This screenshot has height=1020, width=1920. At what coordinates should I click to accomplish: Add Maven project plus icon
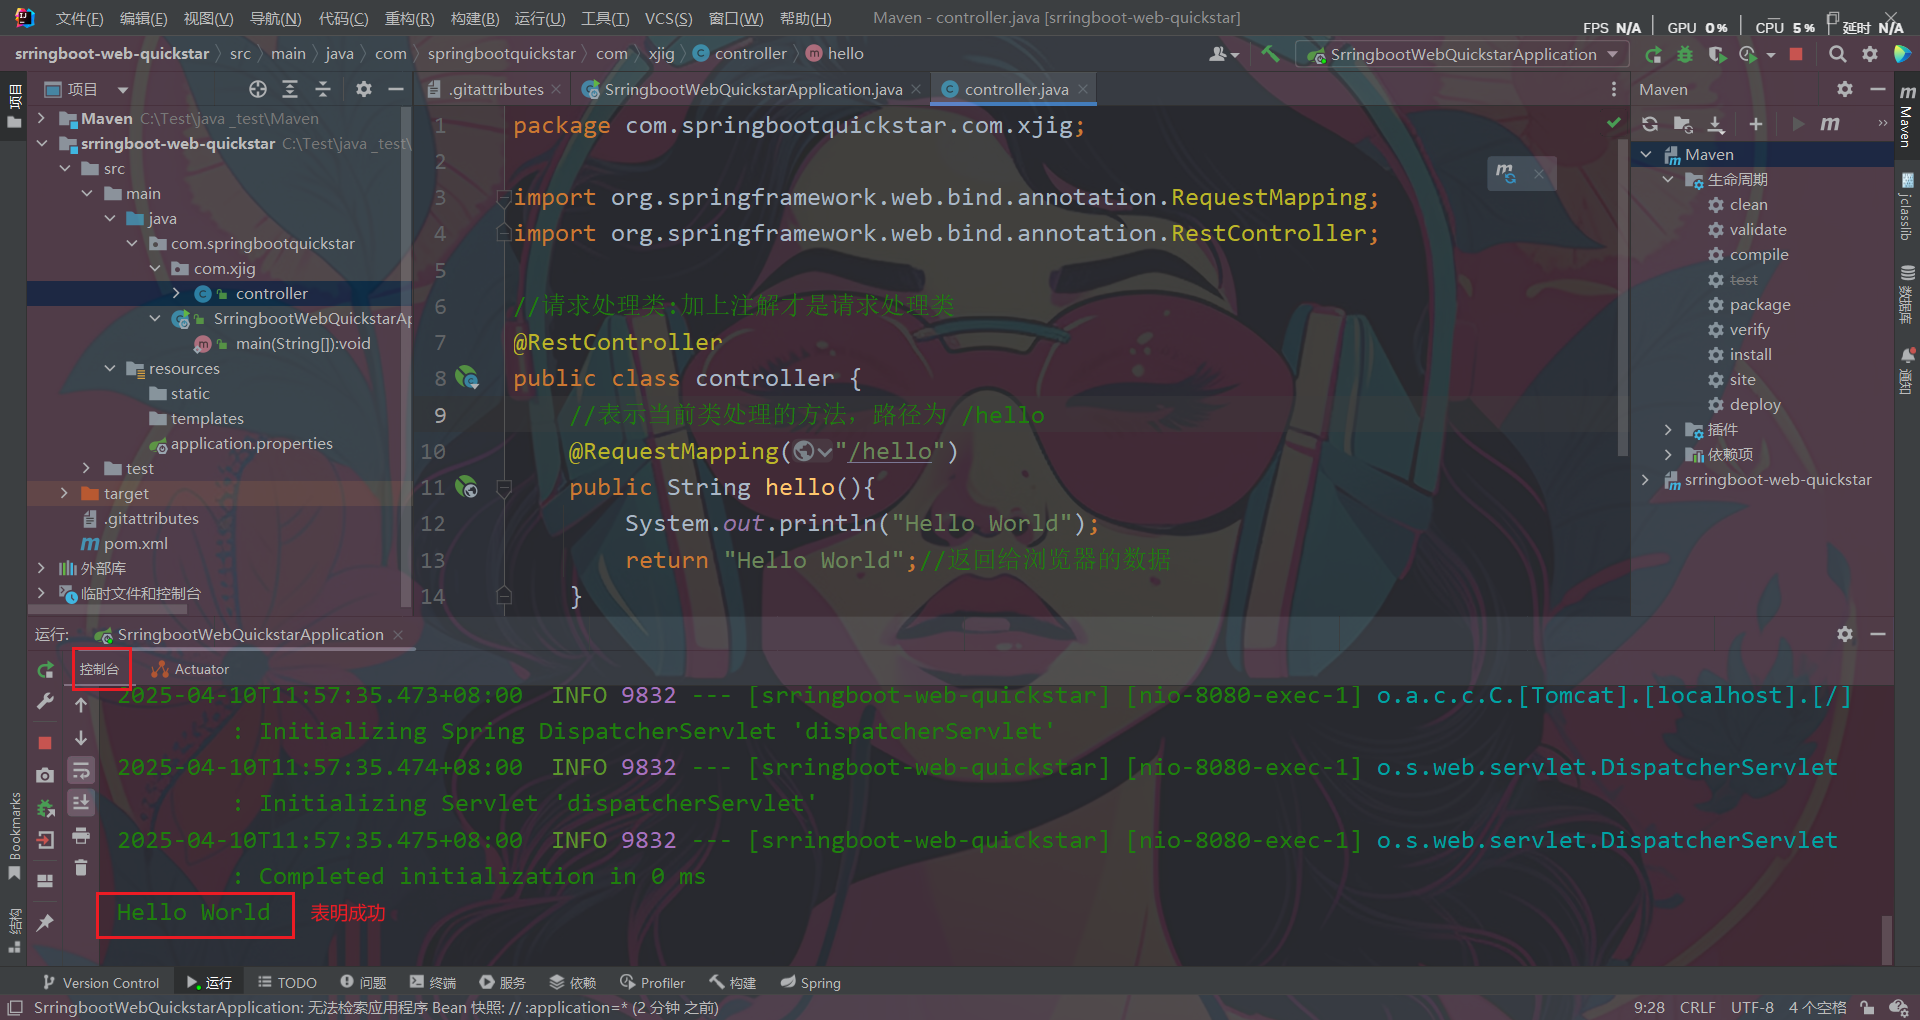(x=1755, y=124)
